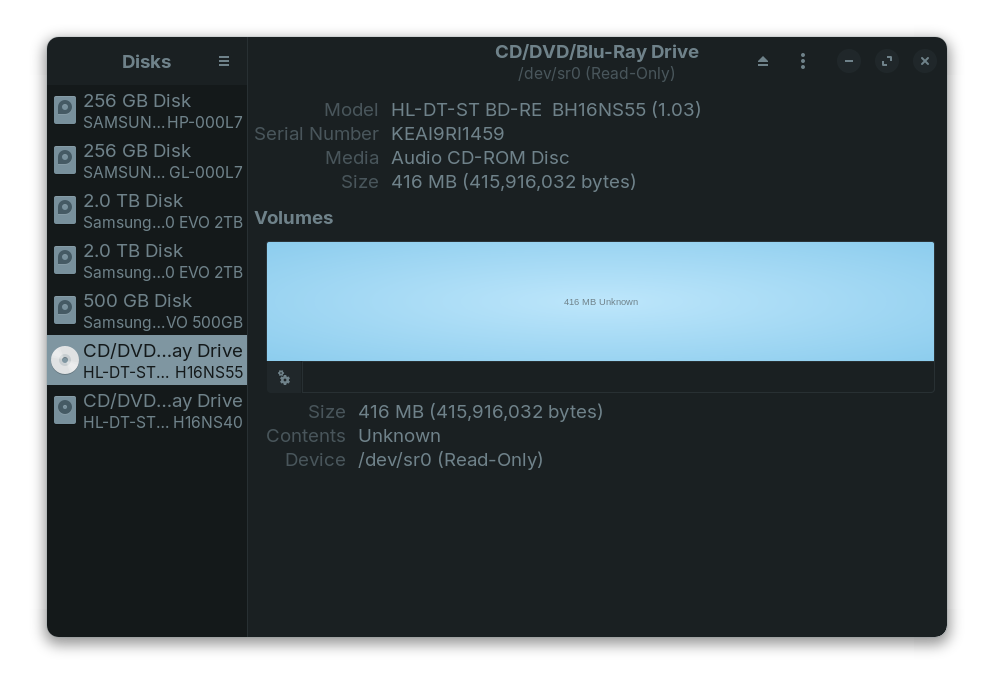Select the 416 MB Unknown volume block
994x694 pixels.
click(x=600, y=302)
